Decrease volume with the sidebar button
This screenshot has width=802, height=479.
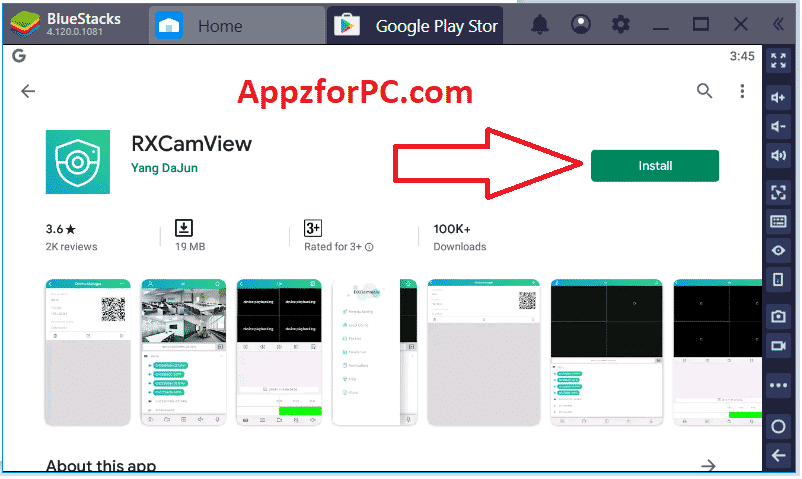[x=778, y=126]
